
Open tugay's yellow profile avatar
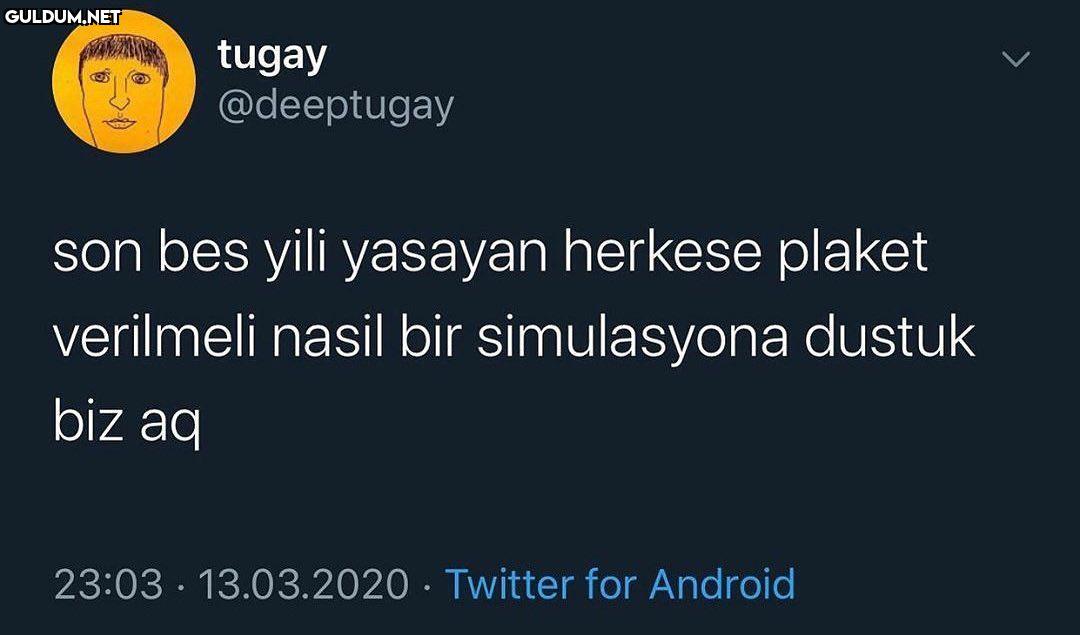(x=123, y=81)
